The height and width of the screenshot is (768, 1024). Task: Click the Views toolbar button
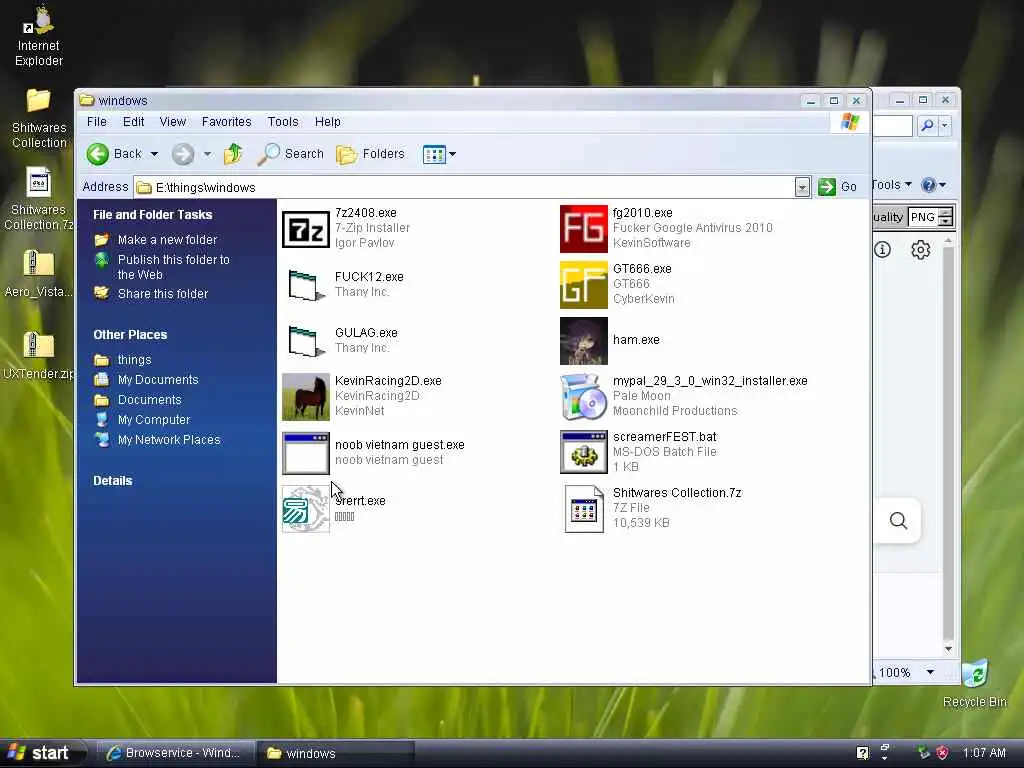point(434,155)
